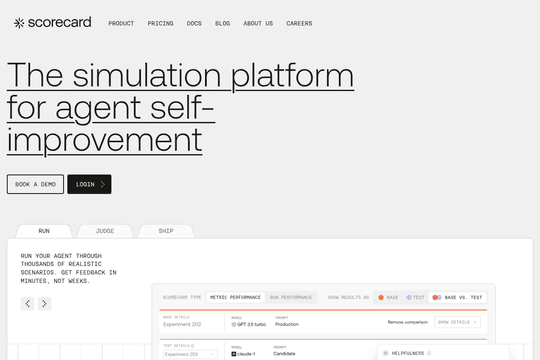Image resolution: width=540 pixels, height=360 pixels.
Task: Open the Careers navigation link
Action: tap(299, 23)
